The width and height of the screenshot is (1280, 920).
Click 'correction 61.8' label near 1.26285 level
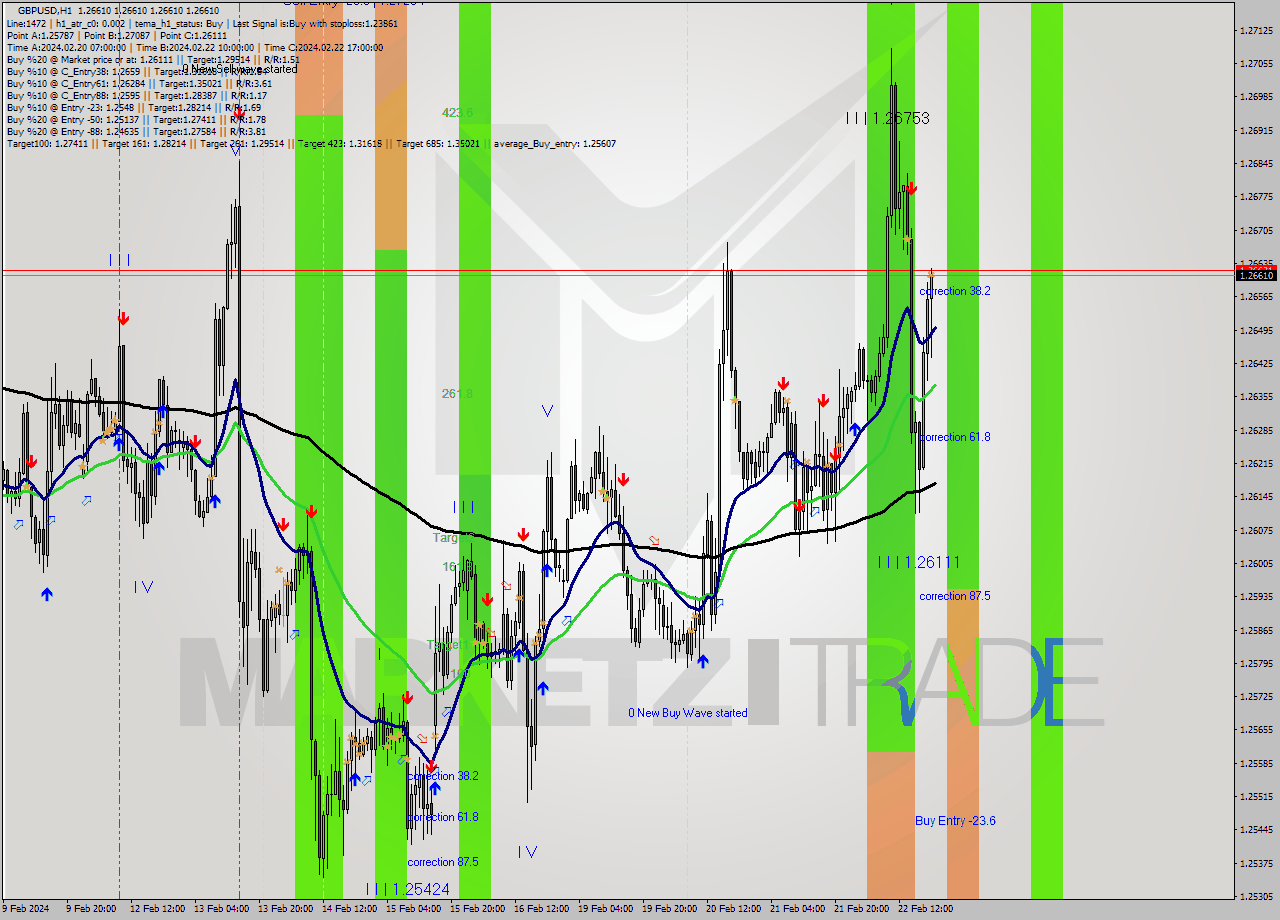click(955, 437)
